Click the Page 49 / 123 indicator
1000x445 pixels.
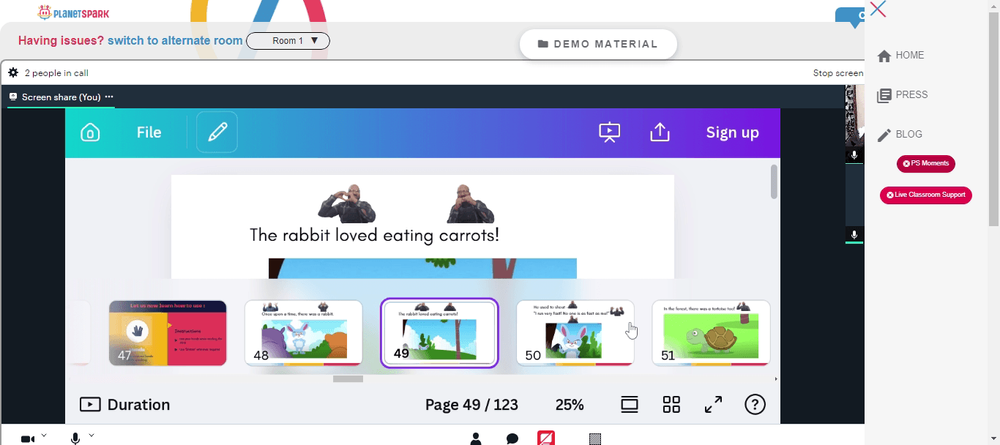point(471,405)
